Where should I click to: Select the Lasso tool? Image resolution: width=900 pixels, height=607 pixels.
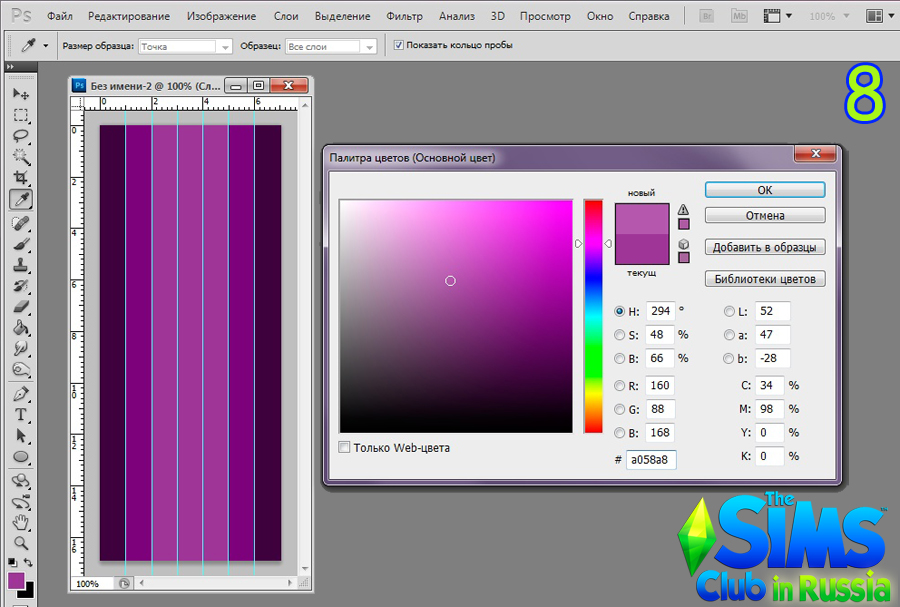21,136
